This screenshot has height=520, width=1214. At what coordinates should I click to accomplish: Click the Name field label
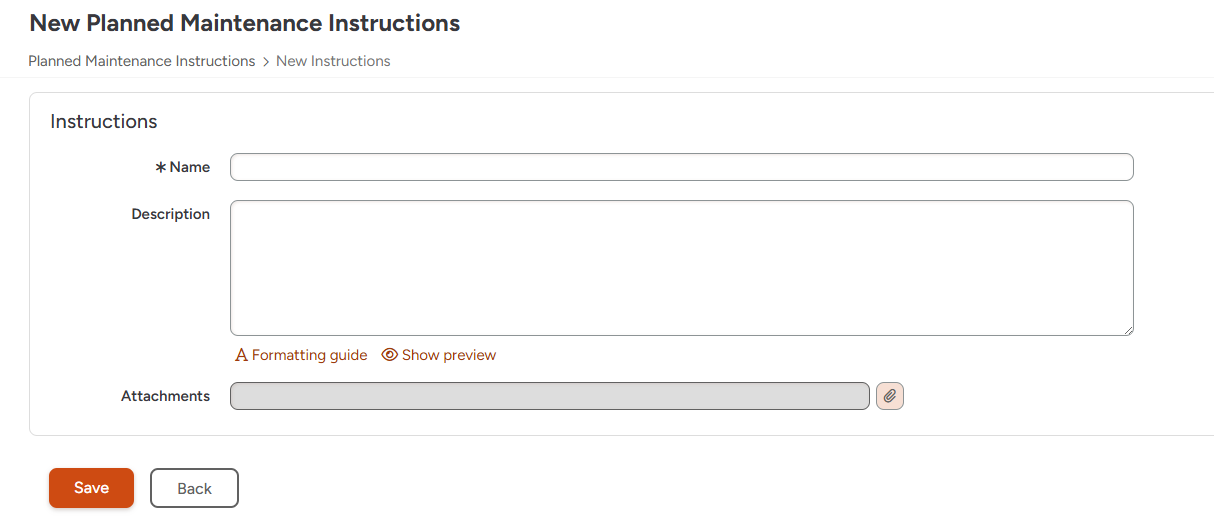point(190,167)
